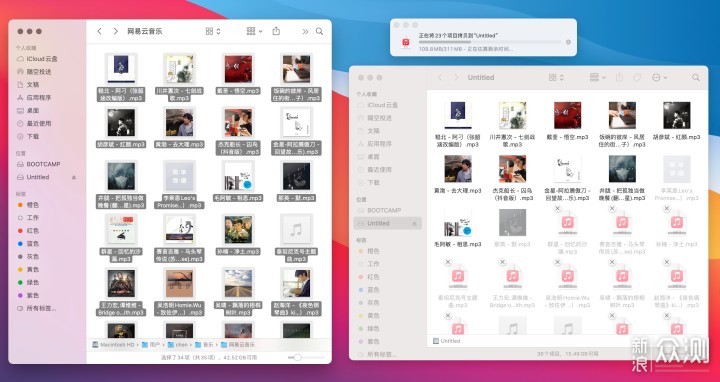
Task: Select BOOTCAMP volume in left window sidebar
Action: click(x=39, y=164)
